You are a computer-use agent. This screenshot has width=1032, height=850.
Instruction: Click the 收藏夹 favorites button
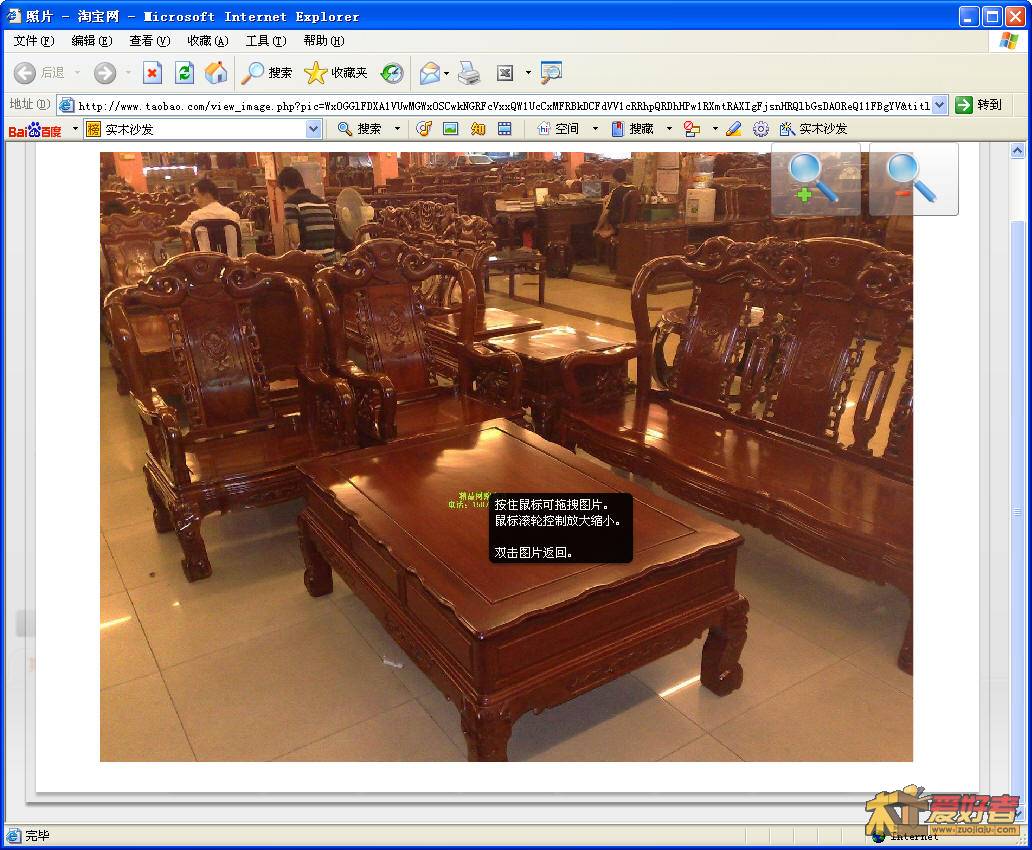click(337, 73)
